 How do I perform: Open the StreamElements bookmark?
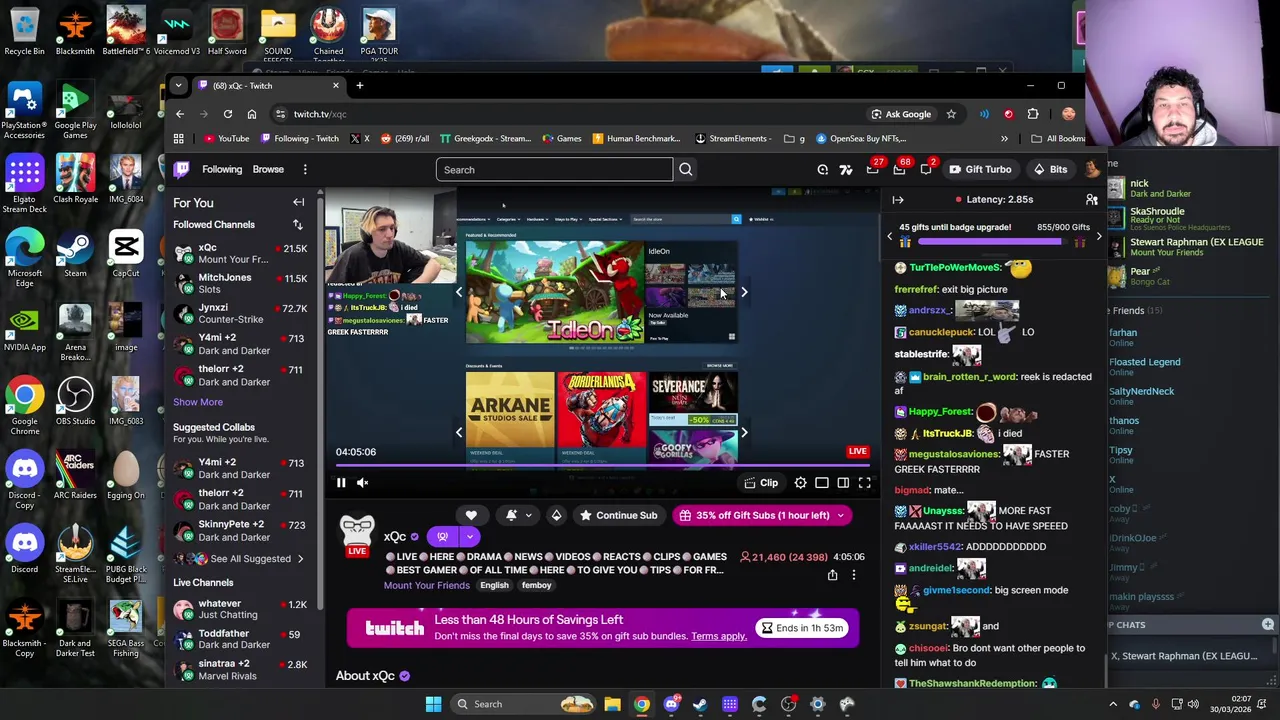point(731,139)
